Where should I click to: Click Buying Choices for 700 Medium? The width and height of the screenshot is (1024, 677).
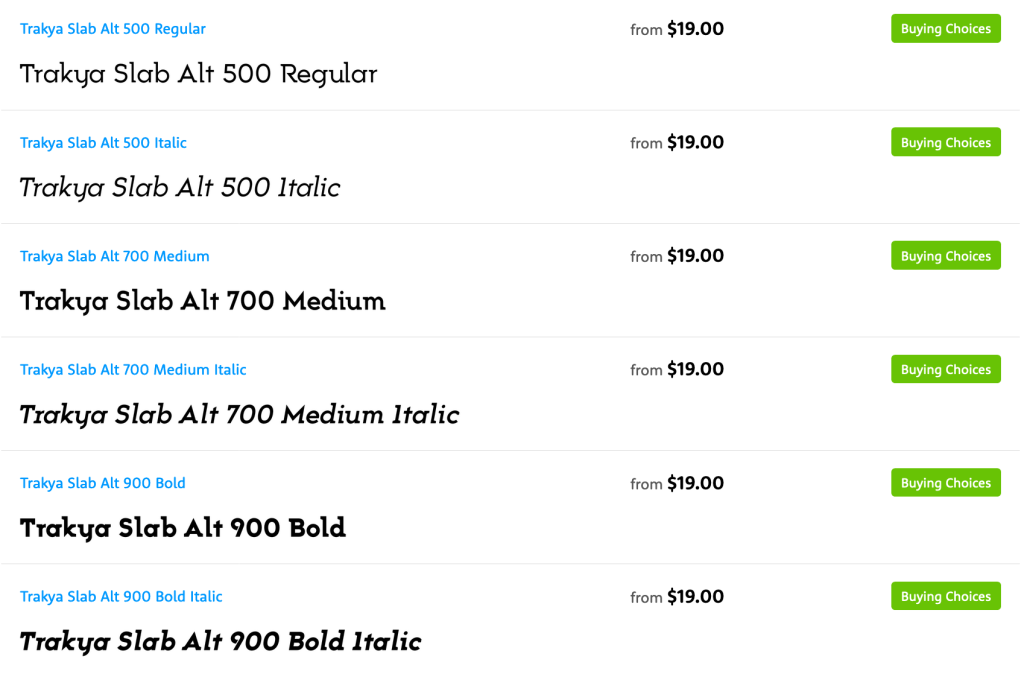(x=945, y=256)
